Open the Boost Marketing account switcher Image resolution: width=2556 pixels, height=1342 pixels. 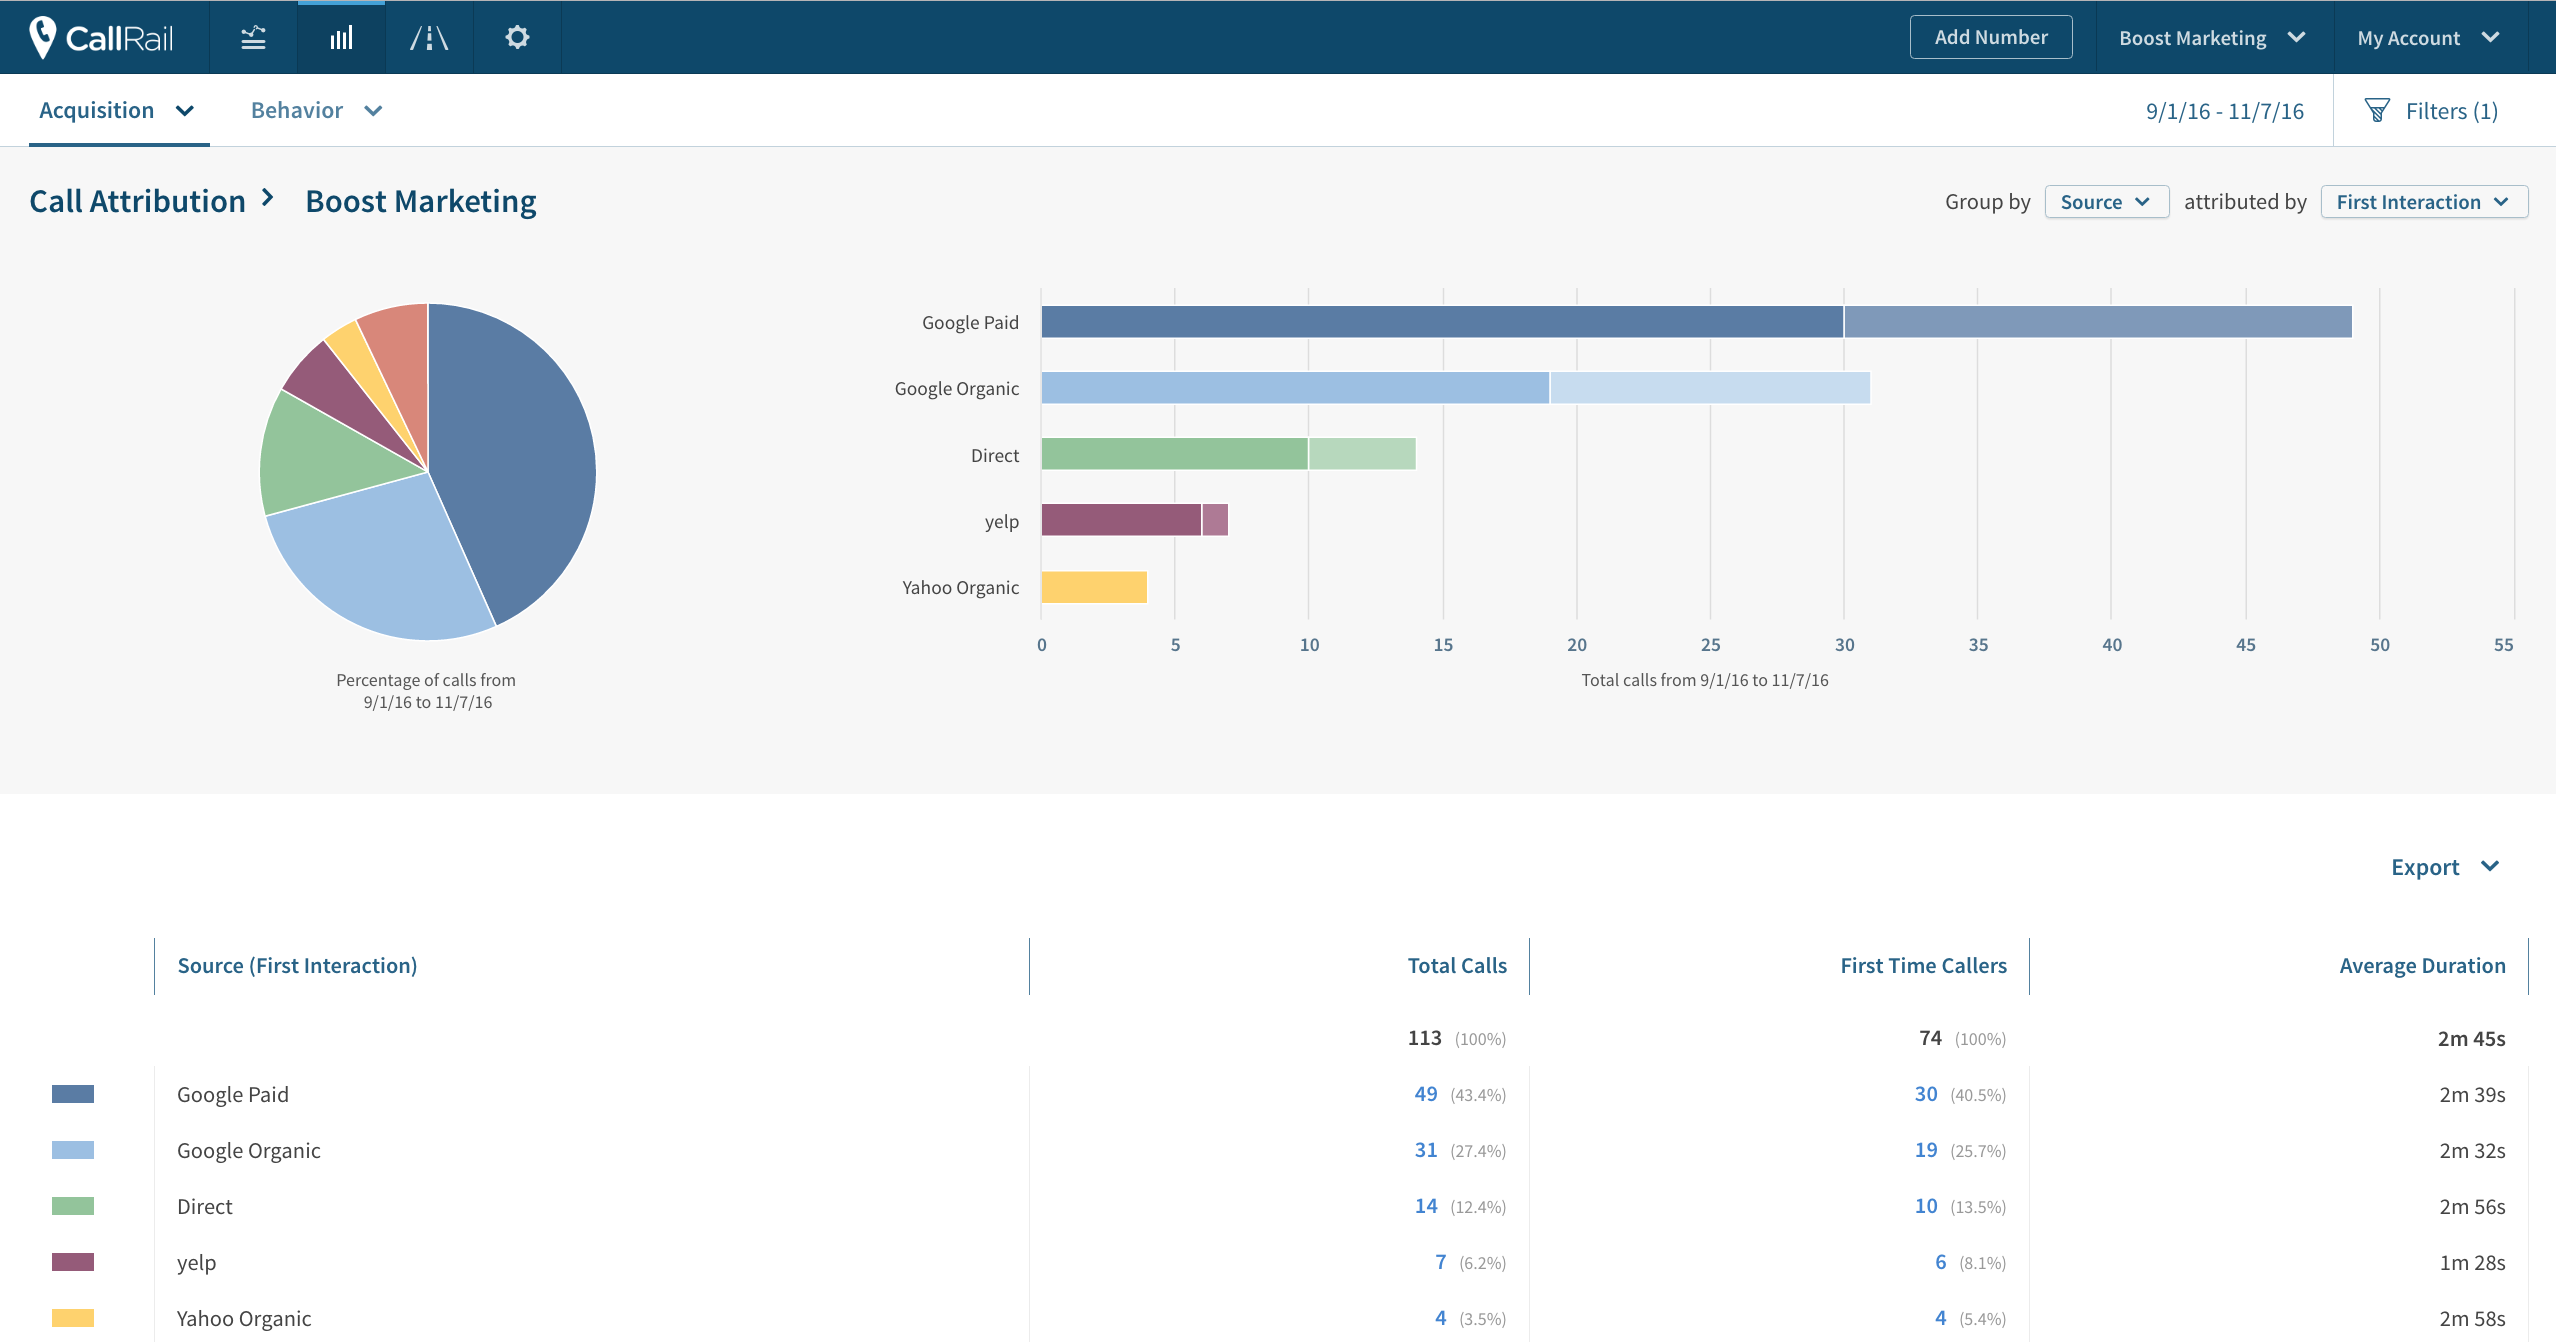2211,37
